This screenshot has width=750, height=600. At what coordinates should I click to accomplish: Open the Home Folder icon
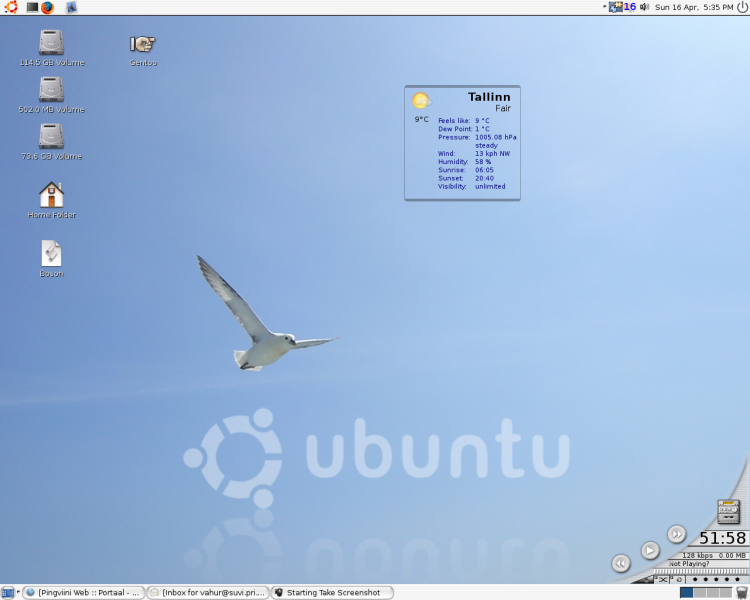pyautogui.click(x=52, y=200)
